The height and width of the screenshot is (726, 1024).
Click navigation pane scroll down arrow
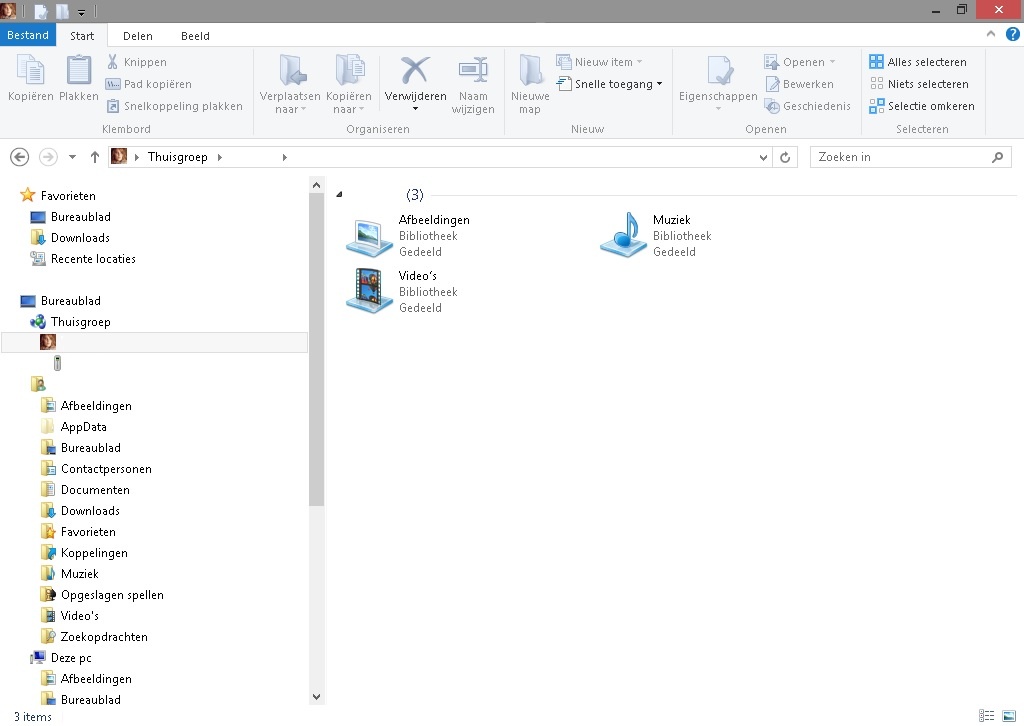coord(316,697)
